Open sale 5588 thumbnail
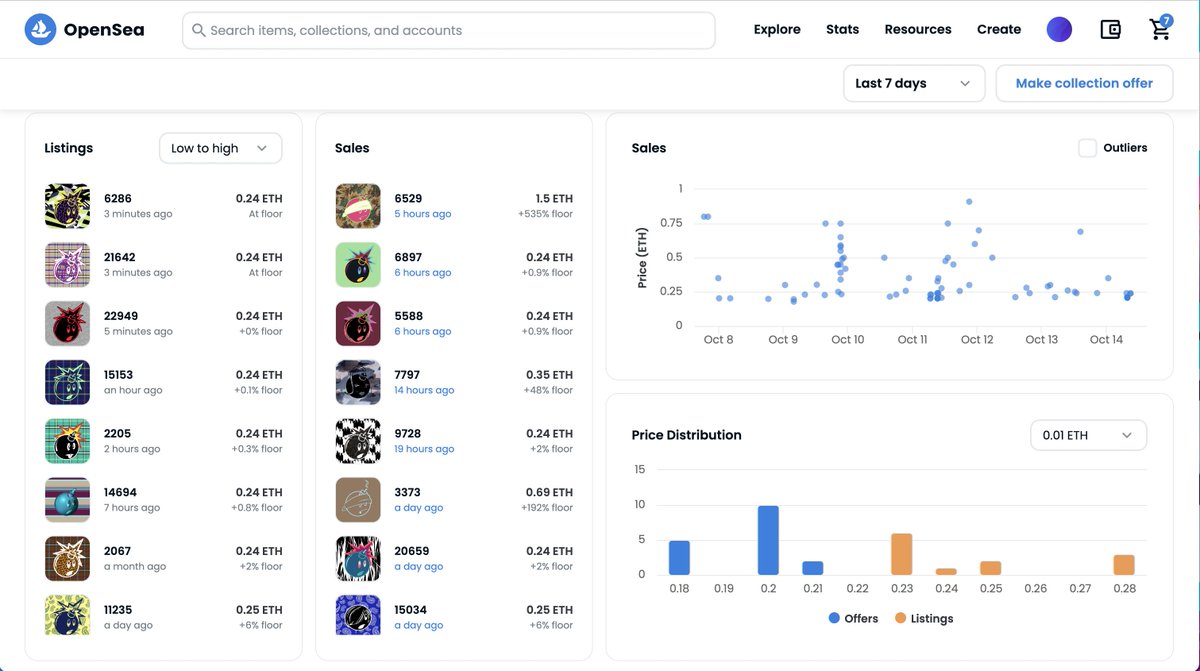The height and width of the screenshot is (671, 1200). (x=358, y=324)
